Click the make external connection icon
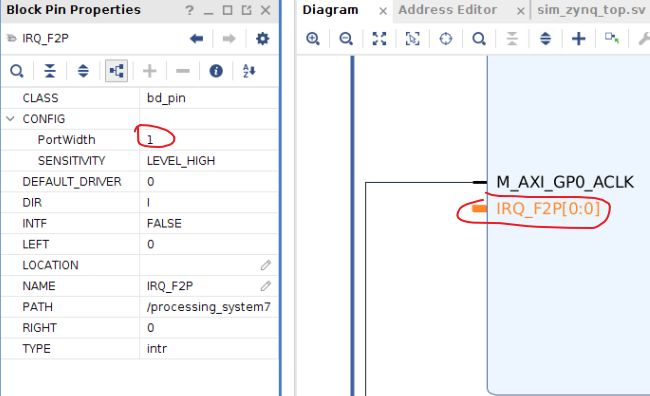The width and height of the screenshot is (650, 396). click(612, 38)
